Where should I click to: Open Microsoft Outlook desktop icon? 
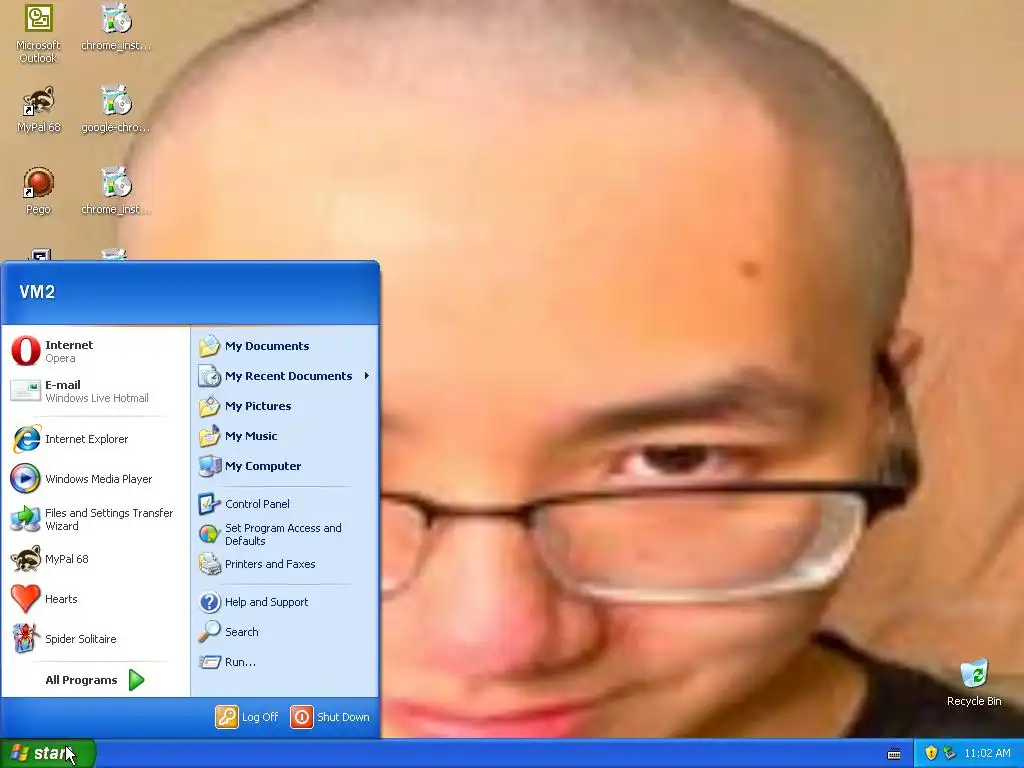click(x=38, y=33)
